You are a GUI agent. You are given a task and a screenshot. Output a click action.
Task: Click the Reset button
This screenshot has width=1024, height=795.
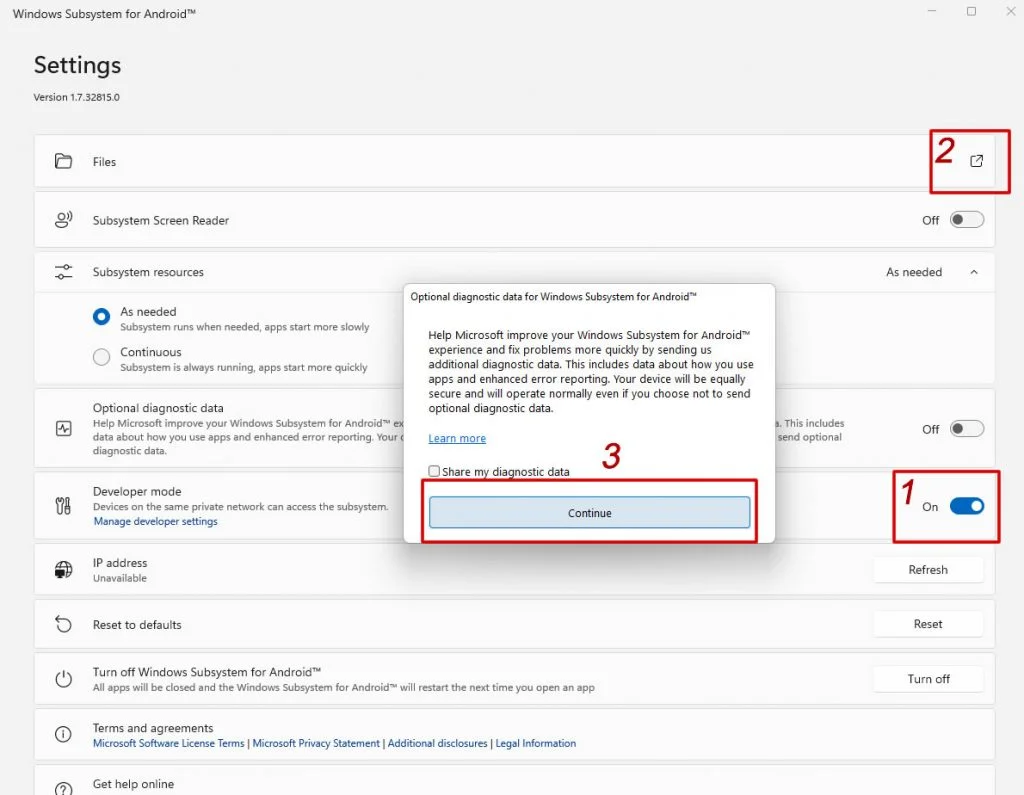click(x=928, y=624)
